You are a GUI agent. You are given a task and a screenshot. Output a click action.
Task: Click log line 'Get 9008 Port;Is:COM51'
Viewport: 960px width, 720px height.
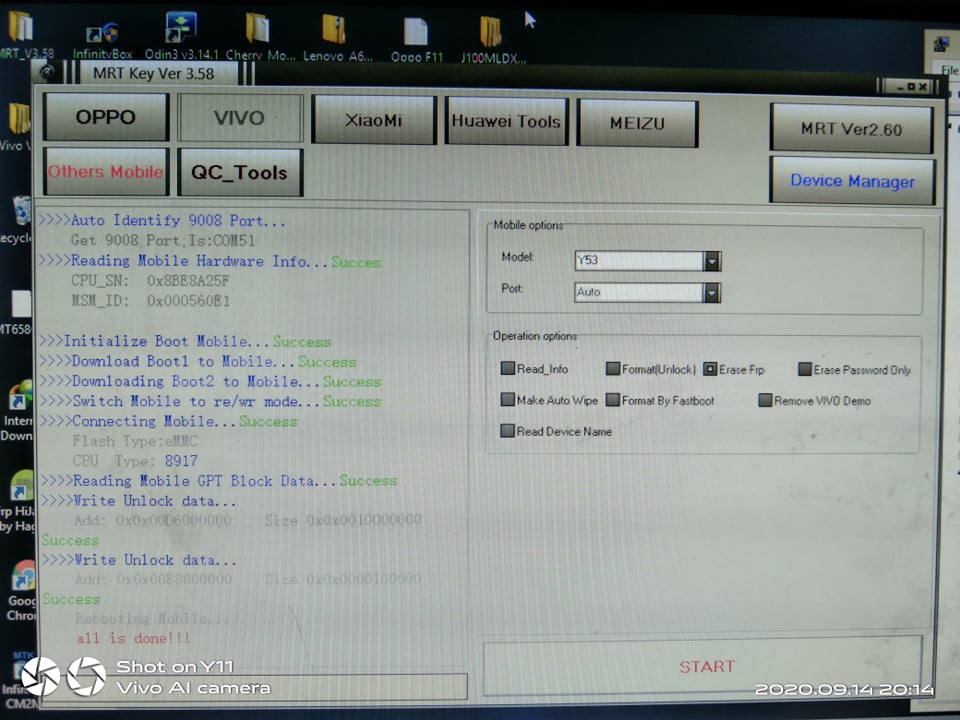[x=163, y=241]
